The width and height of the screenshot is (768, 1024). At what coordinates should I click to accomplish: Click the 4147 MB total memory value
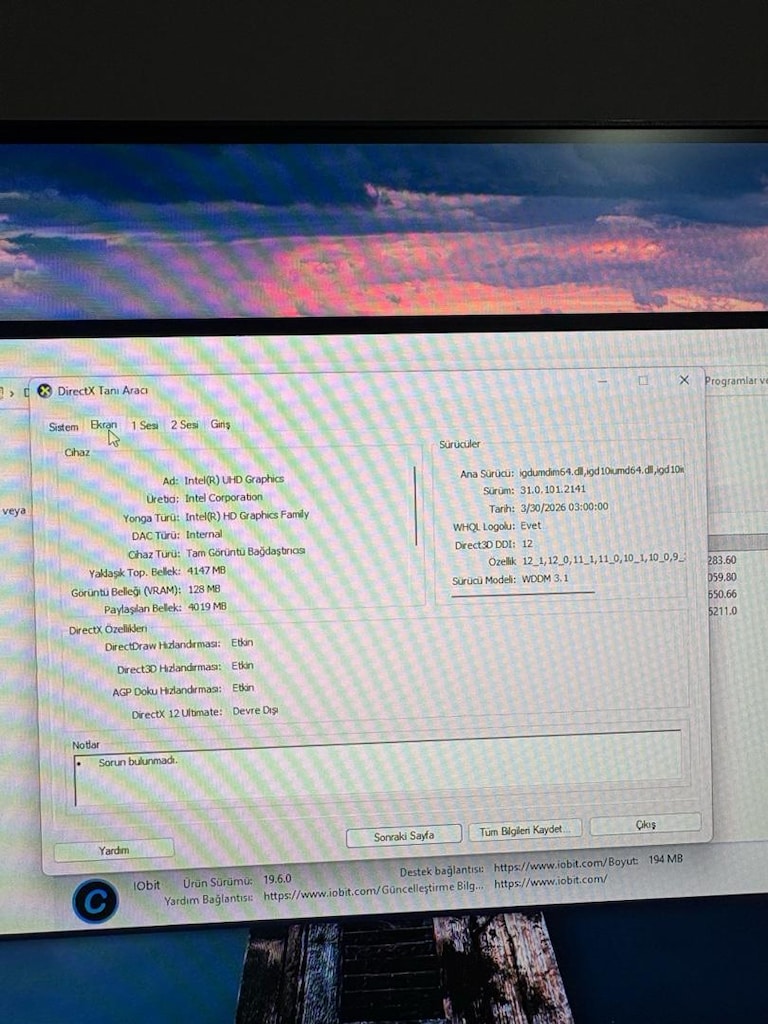[x=206, y=570]
